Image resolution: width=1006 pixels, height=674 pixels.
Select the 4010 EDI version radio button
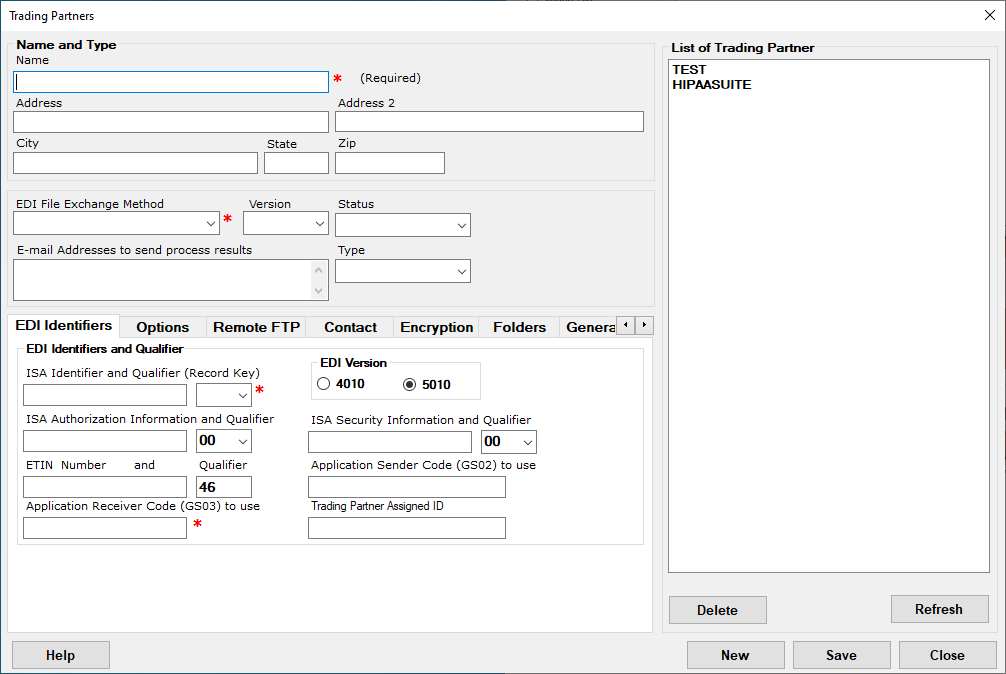pos(323,383)
